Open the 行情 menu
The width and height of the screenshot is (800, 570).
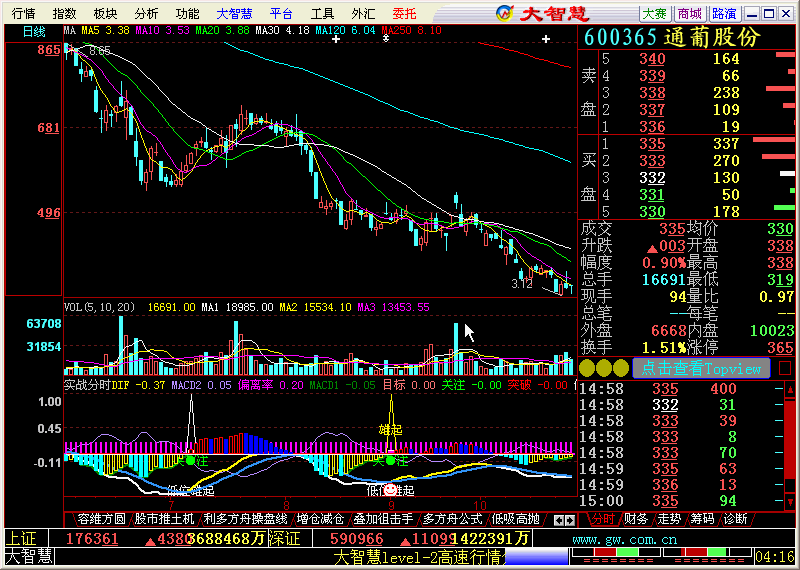click(23, 13)
